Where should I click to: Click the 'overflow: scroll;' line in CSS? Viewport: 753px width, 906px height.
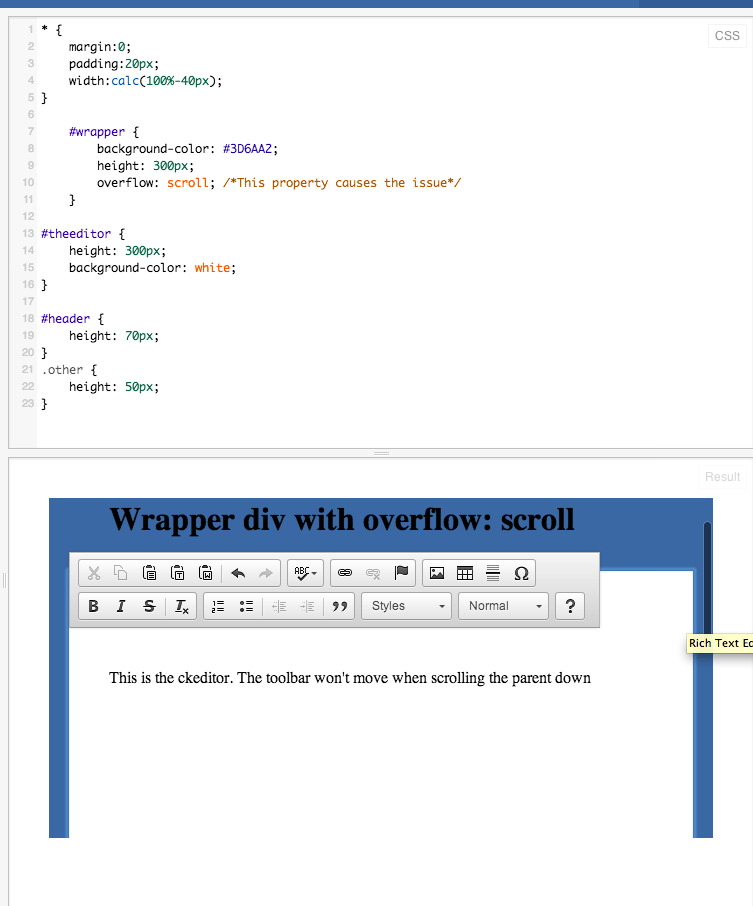[156, 183]
